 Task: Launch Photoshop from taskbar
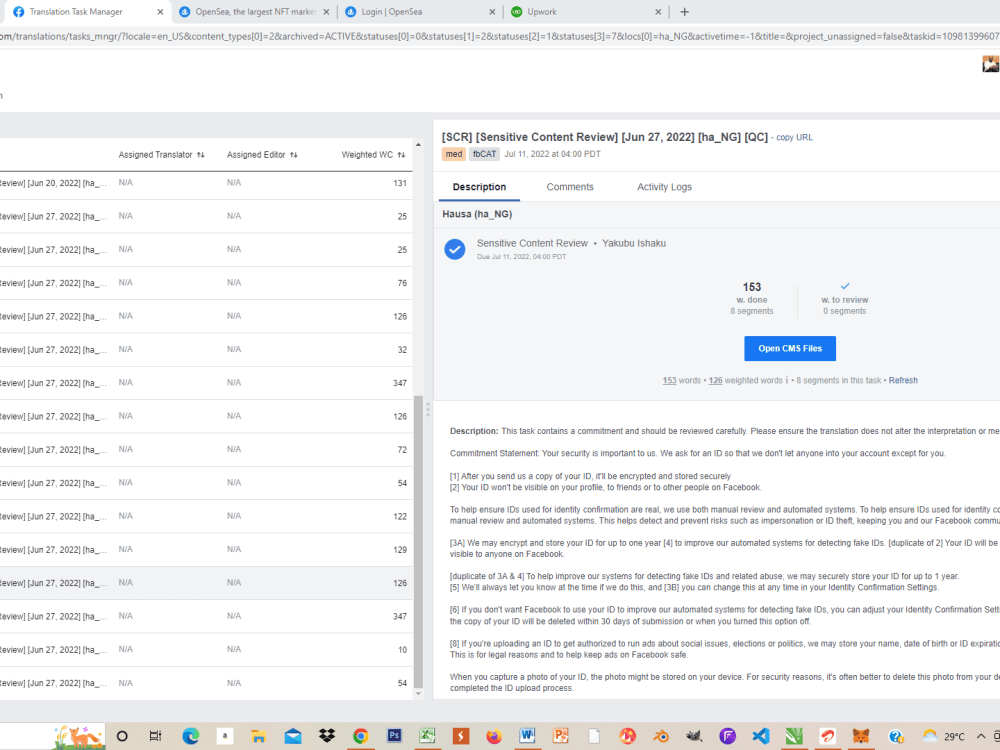[394, 735]
